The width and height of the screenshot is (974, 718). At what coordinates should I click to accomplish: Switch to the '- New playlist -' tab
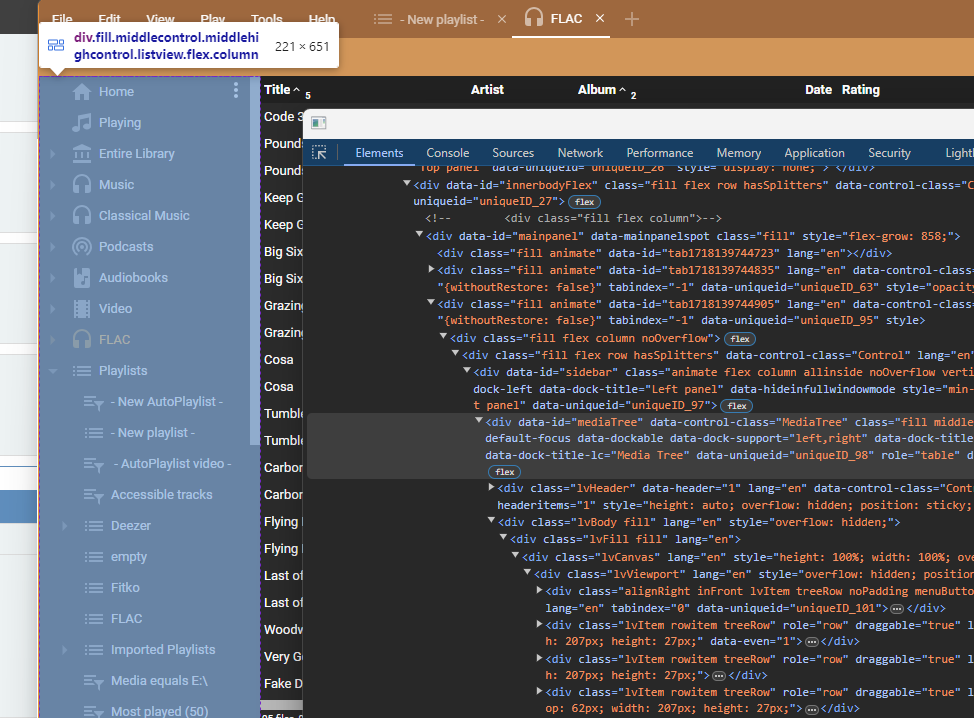pyautogui.click(x=442, y=19)
